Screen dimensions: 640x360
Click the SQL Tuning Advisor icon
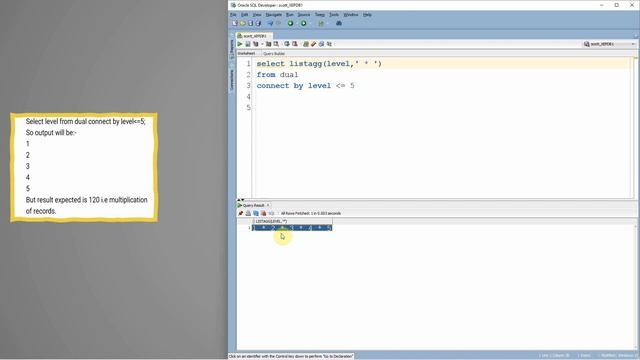pos(276,44)
